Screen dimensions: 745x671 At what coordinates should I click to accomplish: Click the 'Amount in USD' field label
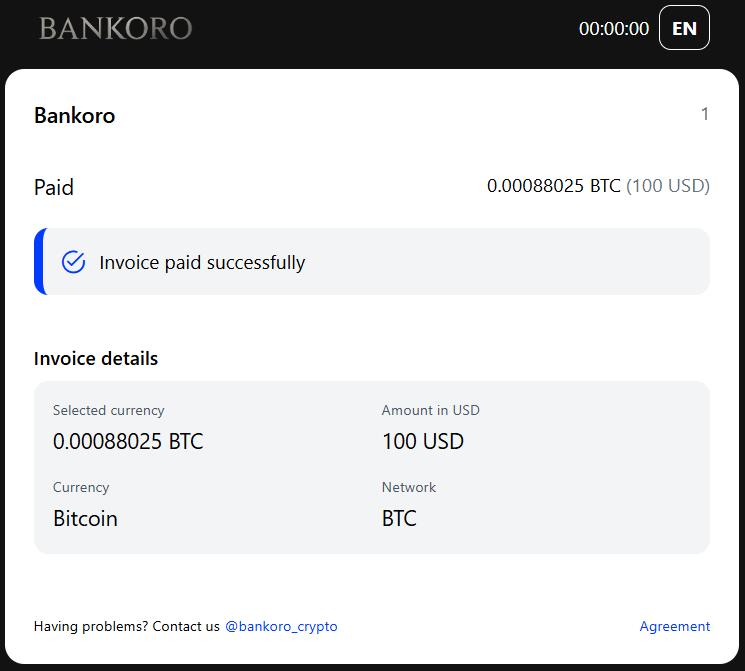pyautogui.click(x=431, y=410)
